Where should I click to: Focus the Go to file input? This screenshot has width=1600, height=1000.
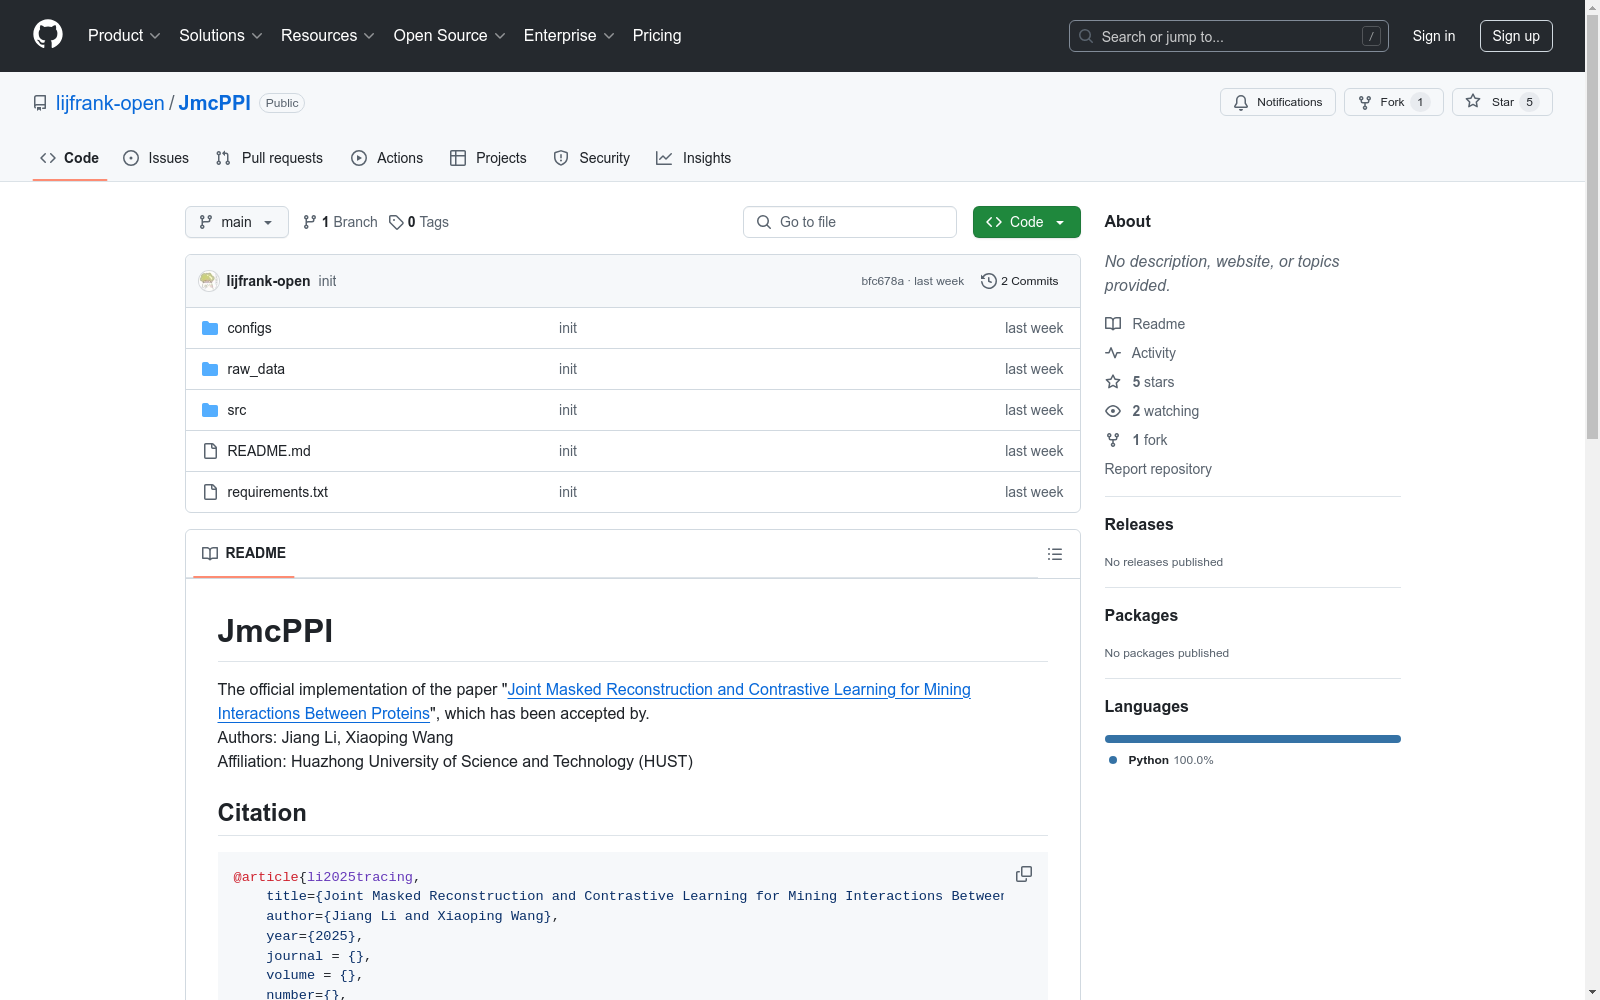point(850,222)
